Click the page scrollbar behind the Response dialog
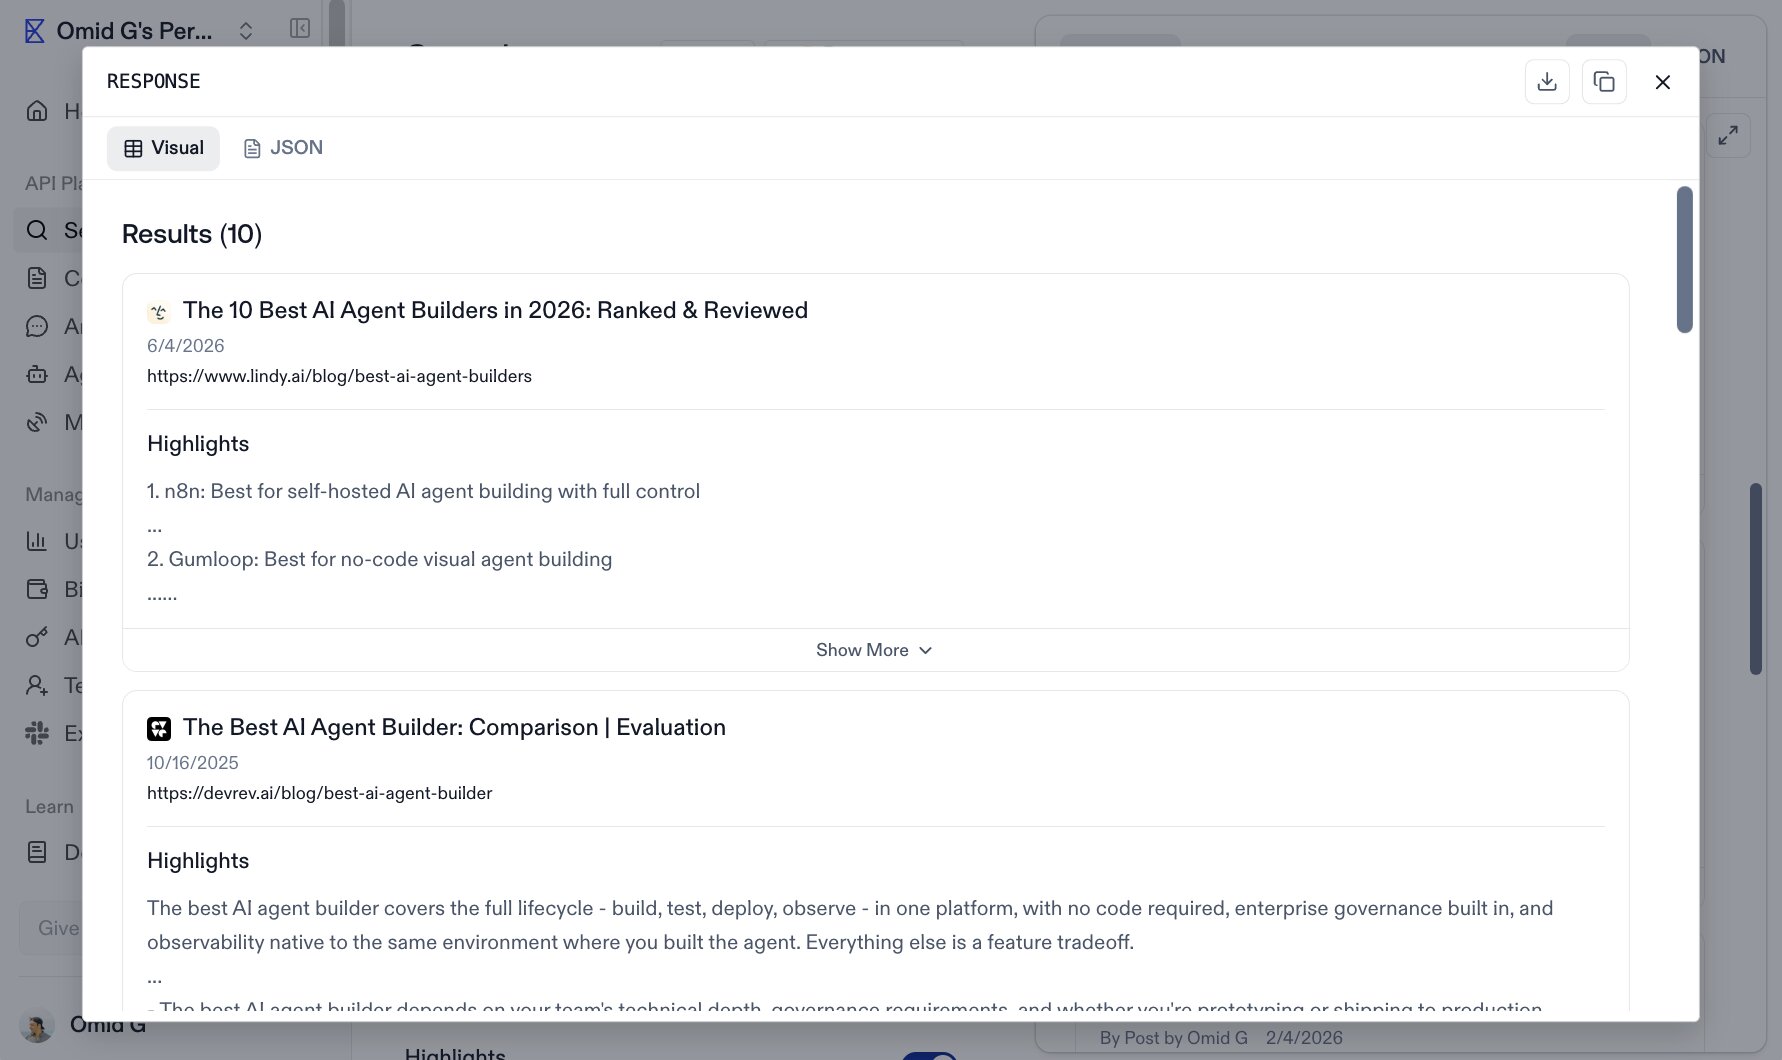Screen dimensions: 1782x1060 tap(1756, 580)
